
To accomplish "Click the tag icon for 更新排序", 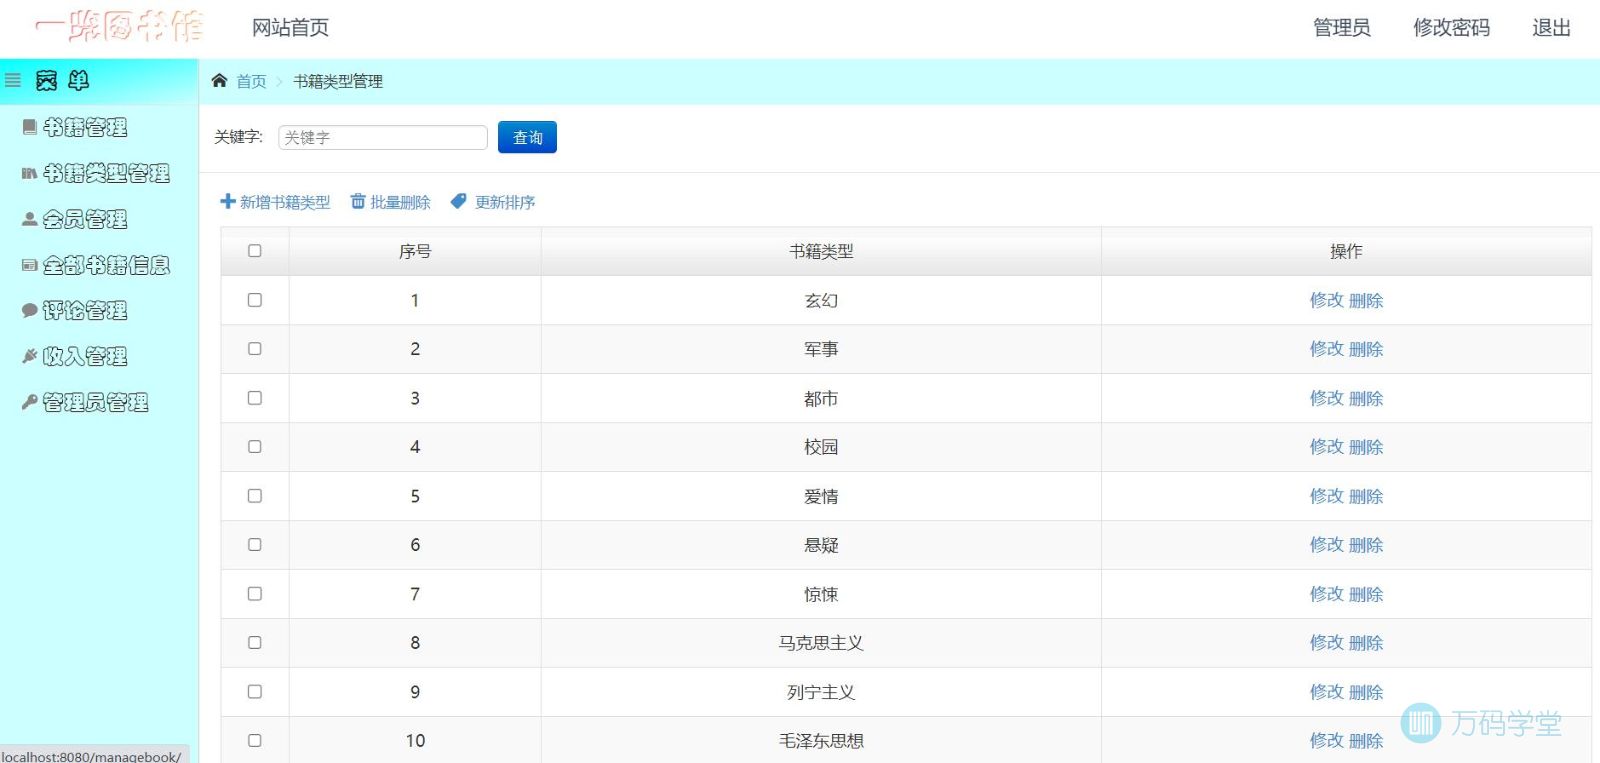I will [459, 202].
